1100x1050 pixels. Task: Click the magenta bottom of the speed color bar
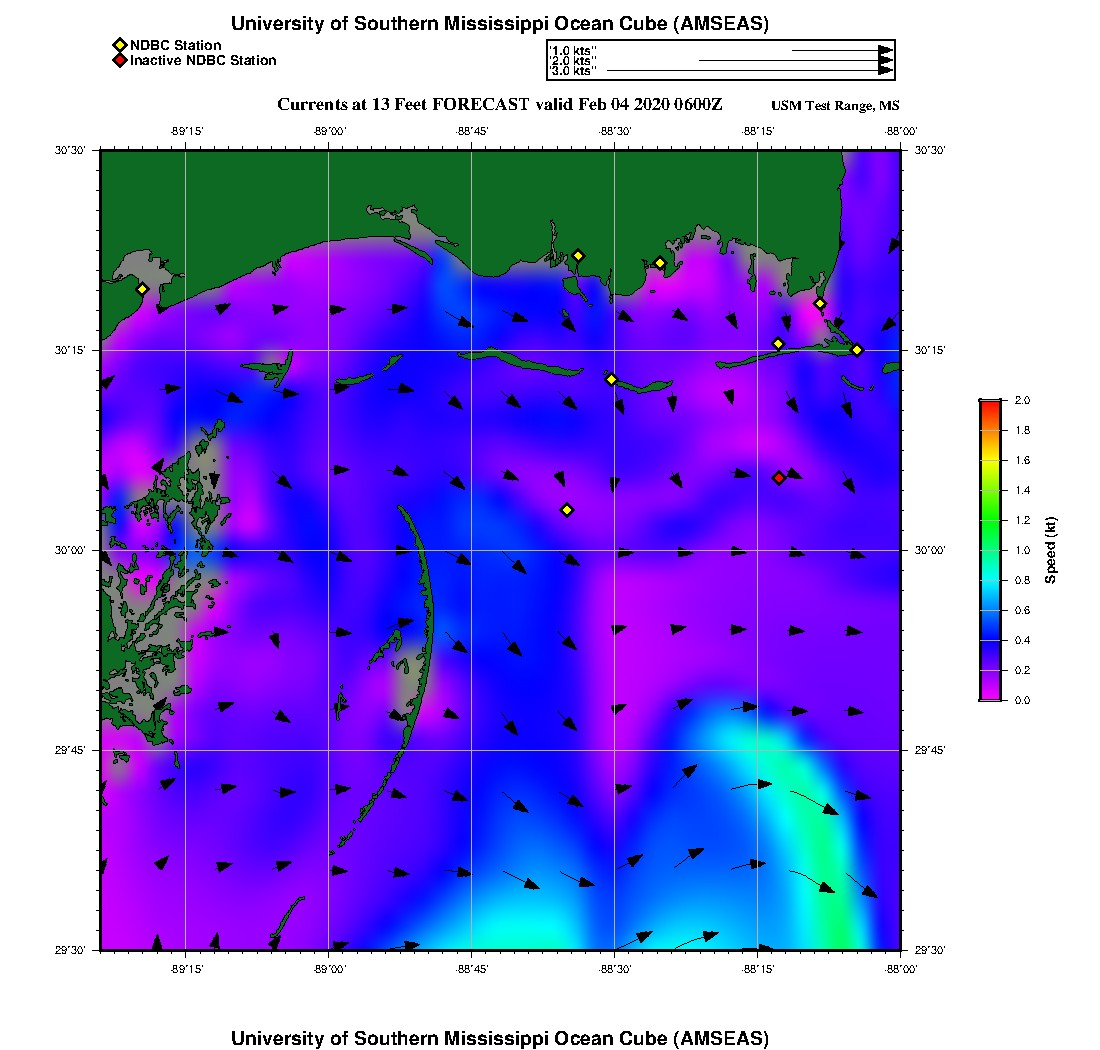[x=989, y=695]
